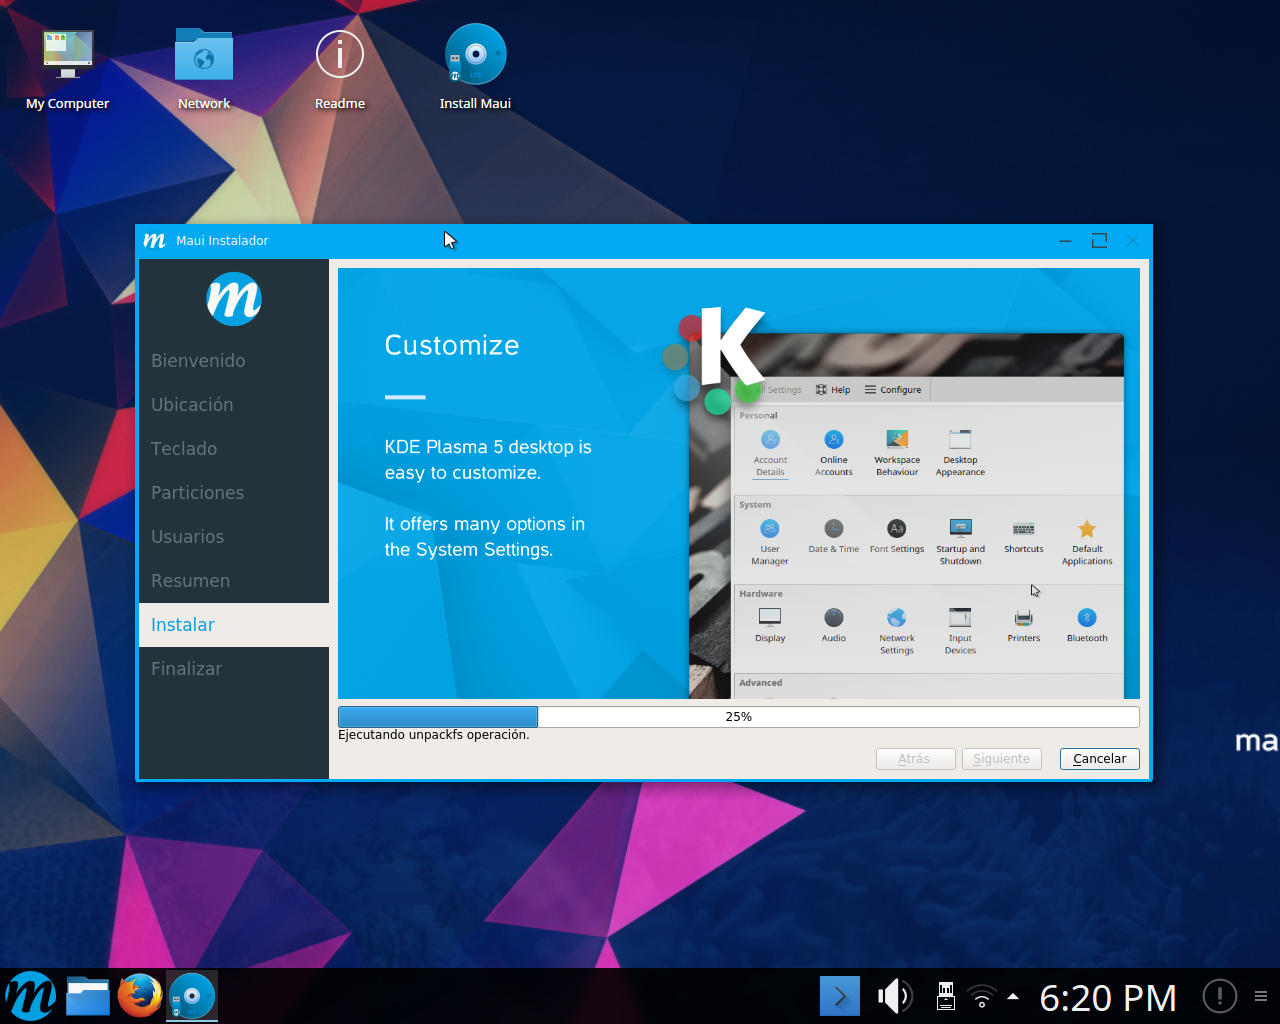Click the 'Ejecutando unpackfs operación.' status text
The image size is (1280, 1024).
(x=434, y=735)
